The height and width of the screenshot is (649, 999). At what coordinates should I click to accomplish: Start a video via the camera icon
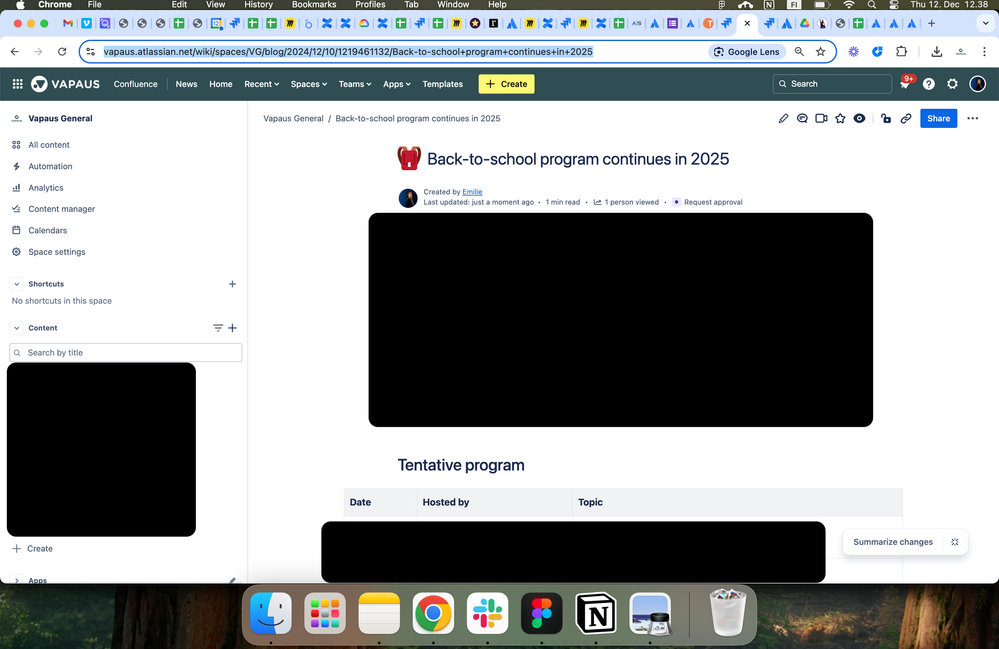click(x=821, y=118)
